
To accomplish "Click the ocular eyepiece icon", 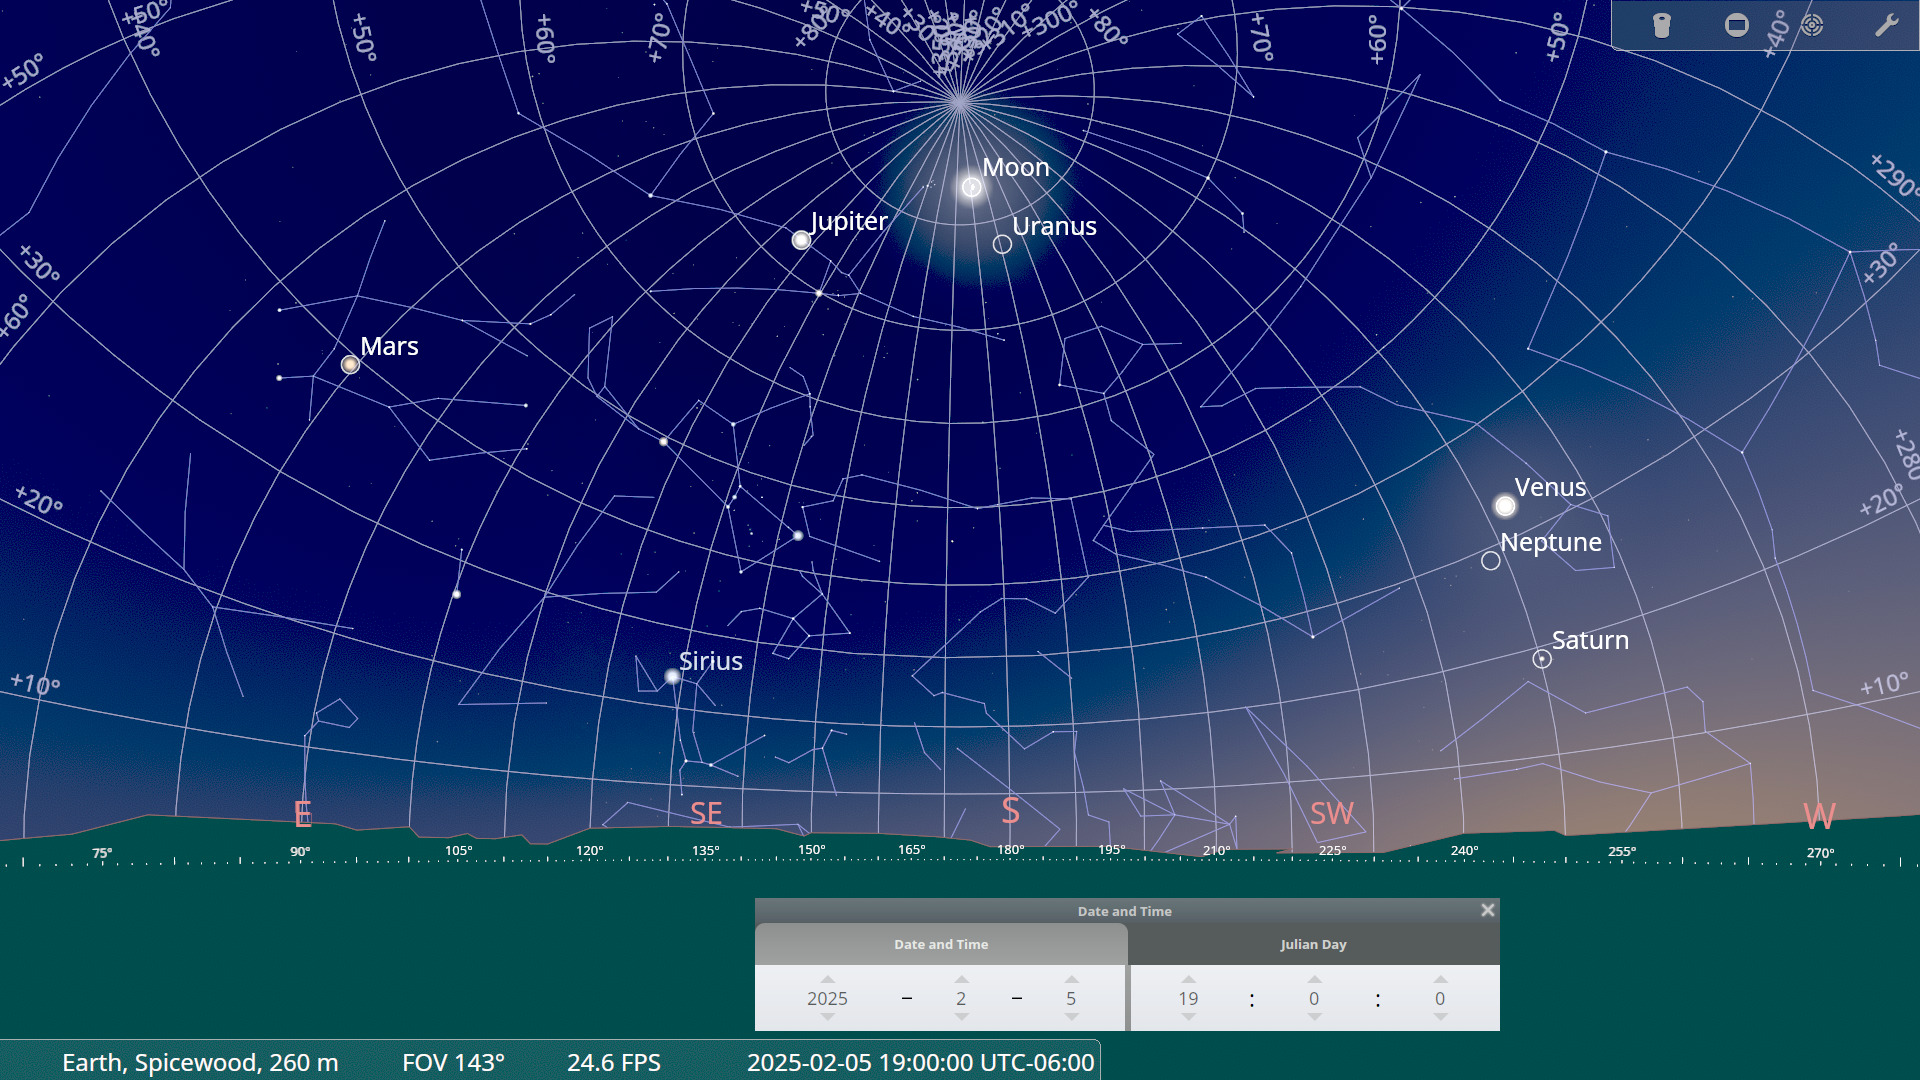I will pyautogui.click(x=1661, y=25).
